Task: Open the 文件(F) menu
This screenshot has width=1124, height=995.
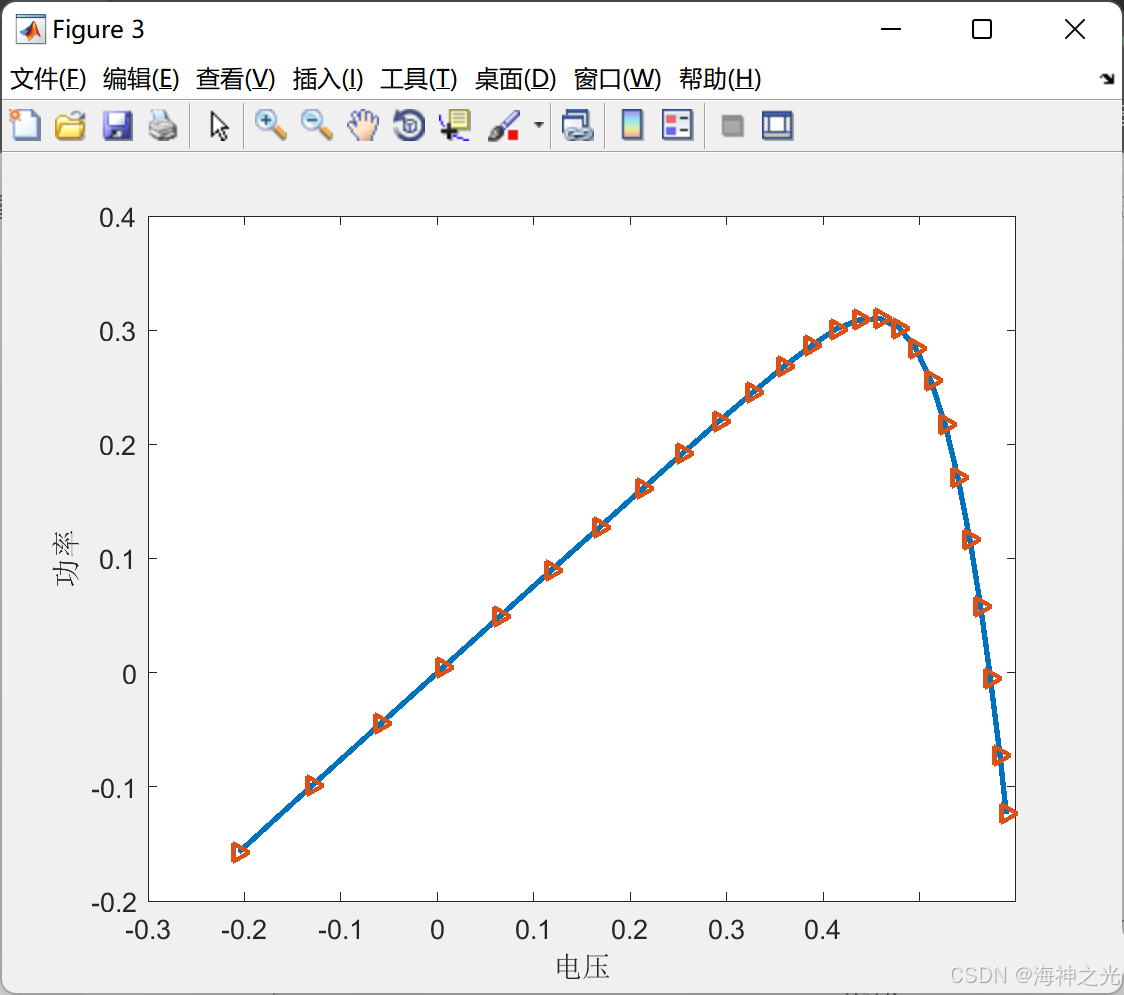Action: click(x=48, y=79)
